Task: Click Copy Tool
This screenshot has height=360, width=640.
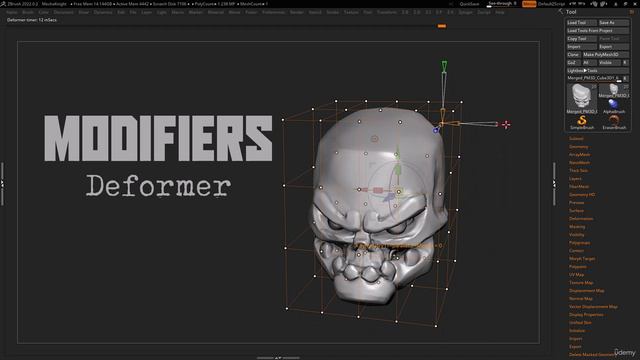Action: coord(582,39)
